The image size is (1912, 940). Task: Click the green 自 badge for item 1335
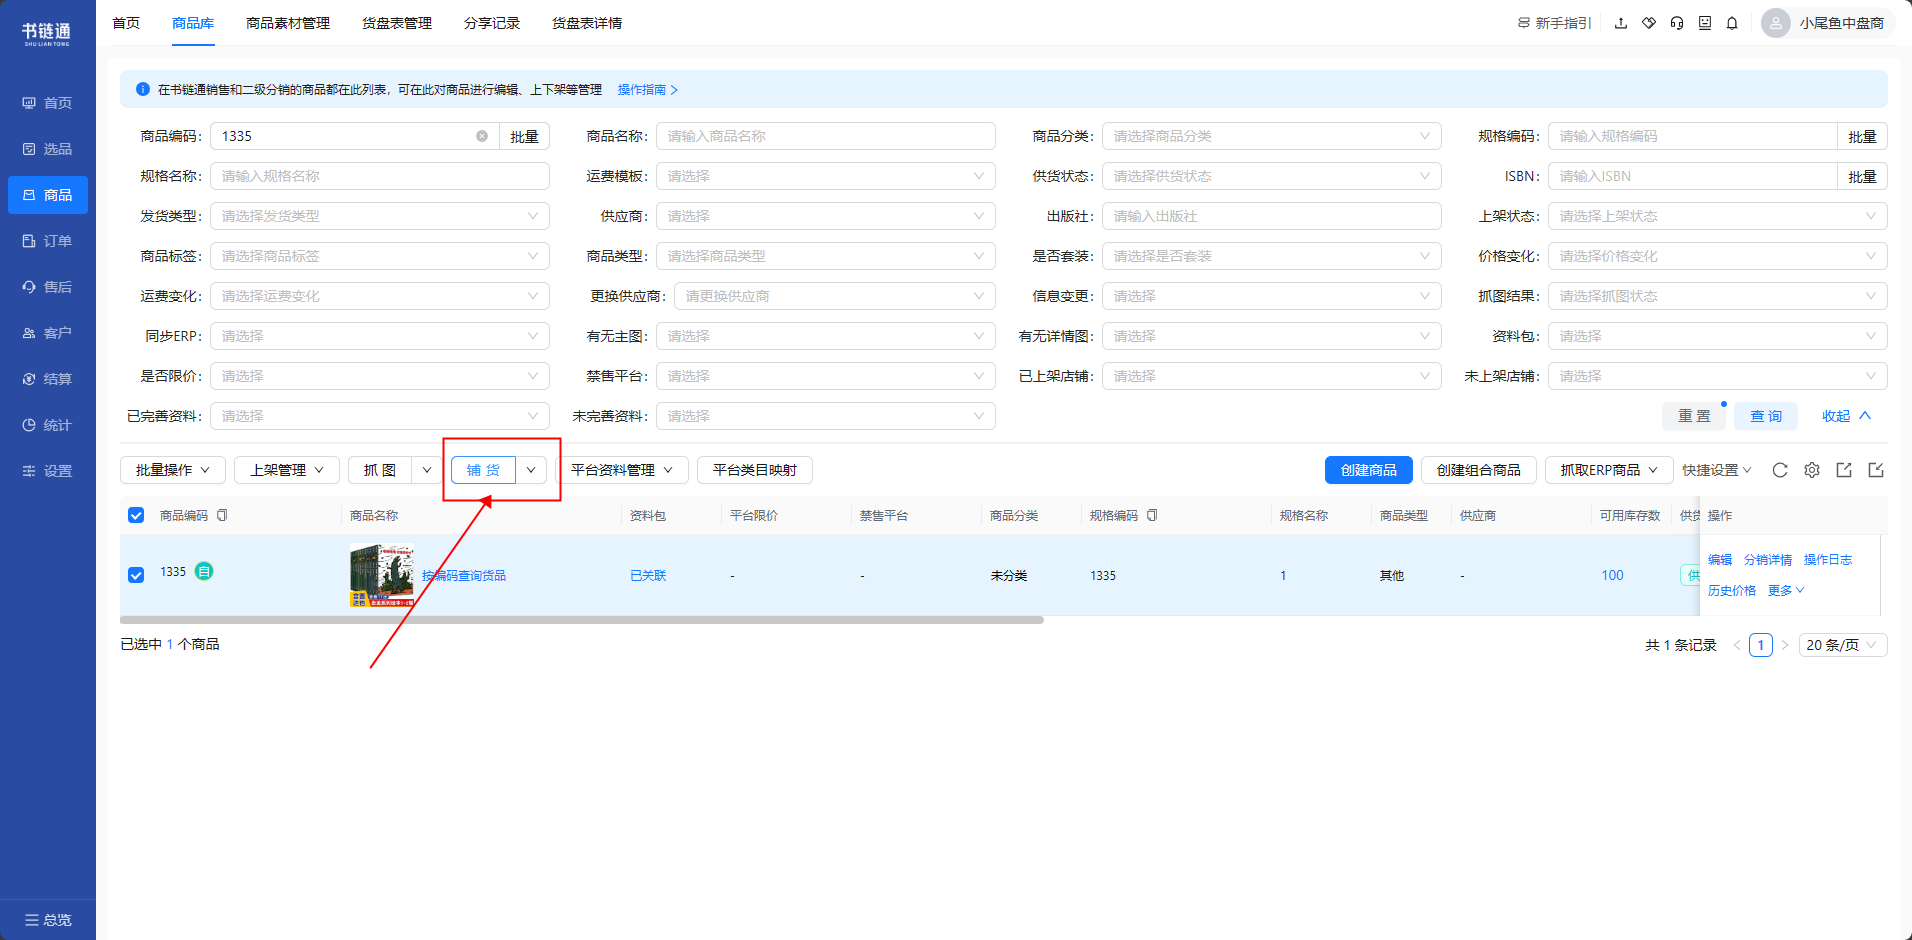click(x=204, y=571)
